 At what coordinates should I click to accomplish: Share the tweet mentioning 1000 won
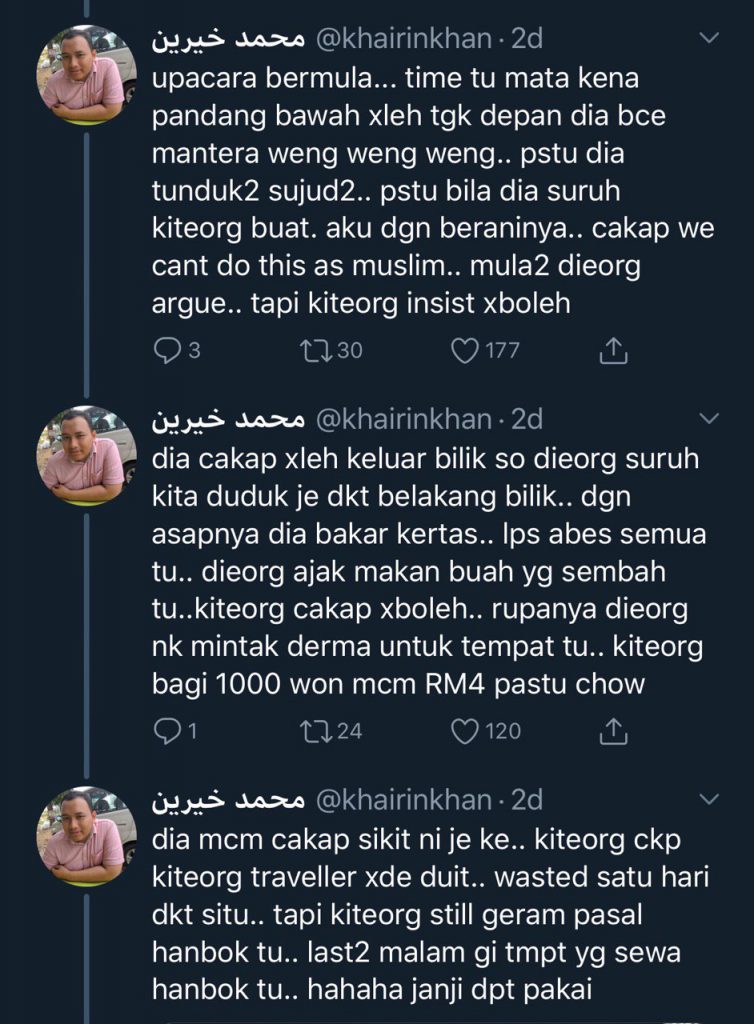[612, 731]
